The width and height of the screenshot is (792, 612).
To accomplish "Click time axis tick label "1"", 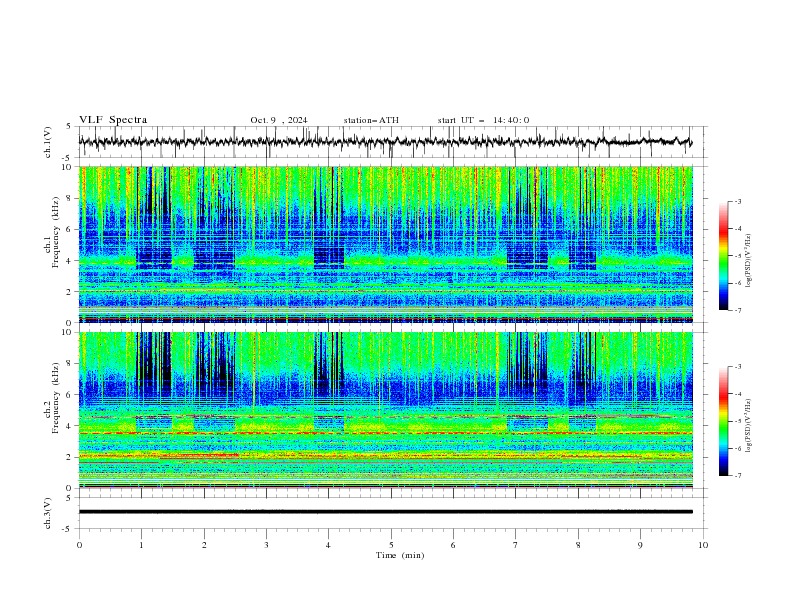I will tap(141, 545).
